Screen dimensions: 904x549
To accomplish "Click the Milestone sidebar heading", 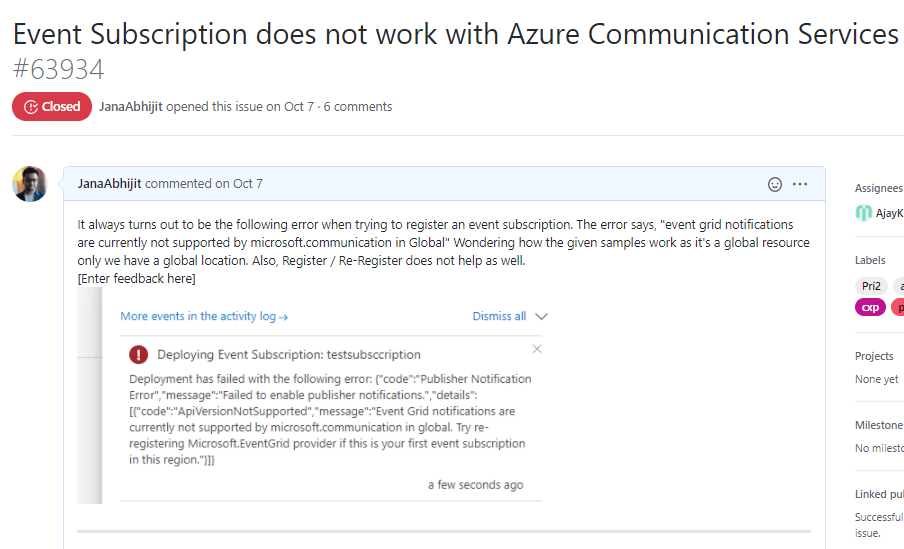I will [878, 425].
